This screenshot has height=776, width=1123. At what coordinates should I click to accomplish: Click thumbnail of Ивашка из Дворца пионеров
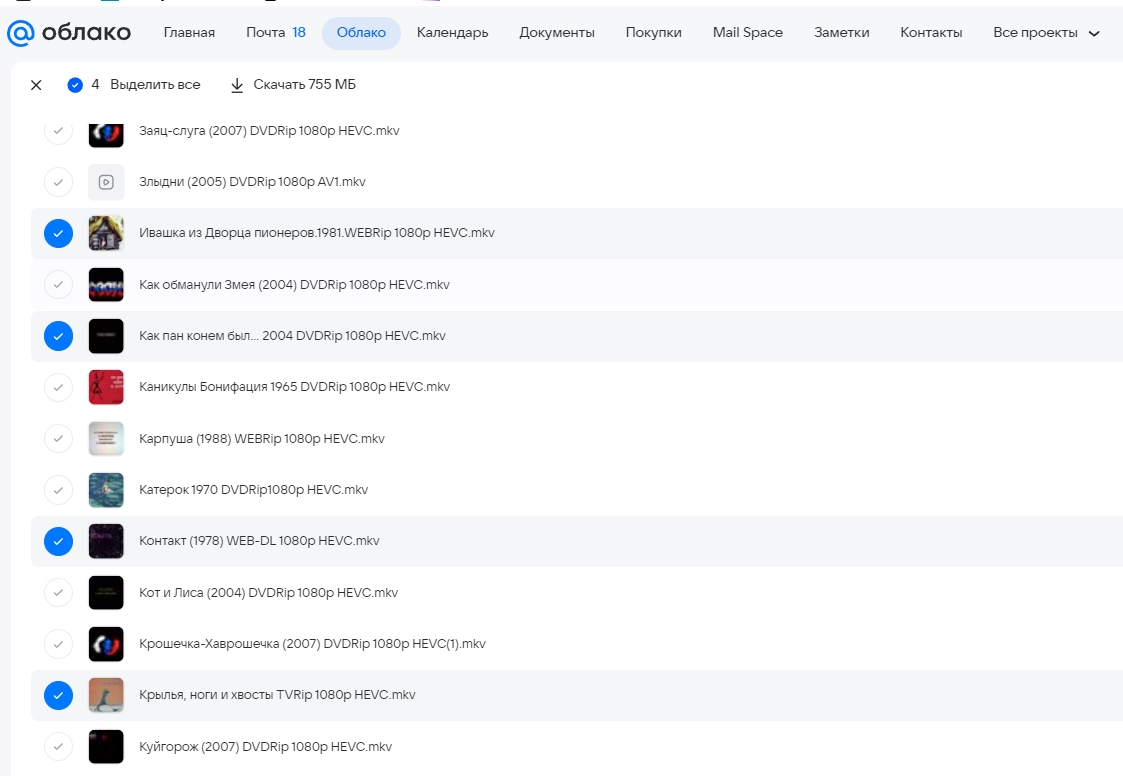click(x=106, y=234)
